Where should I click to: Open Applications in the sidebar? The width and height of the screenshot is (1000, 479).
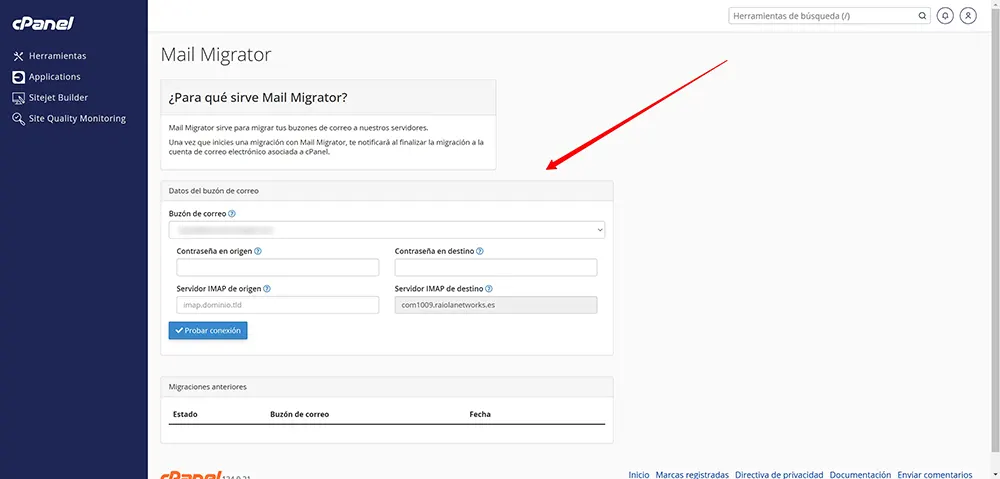tap(54, 77)
